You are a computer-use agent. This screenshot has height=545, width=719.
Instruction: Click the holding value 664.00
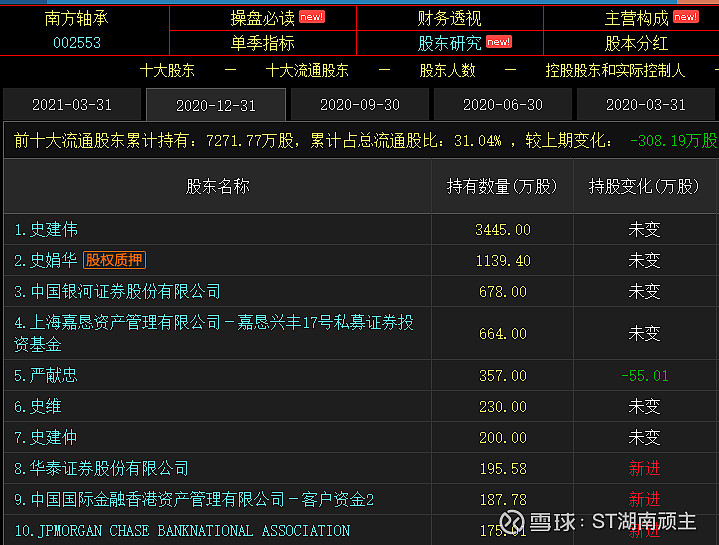503,334
